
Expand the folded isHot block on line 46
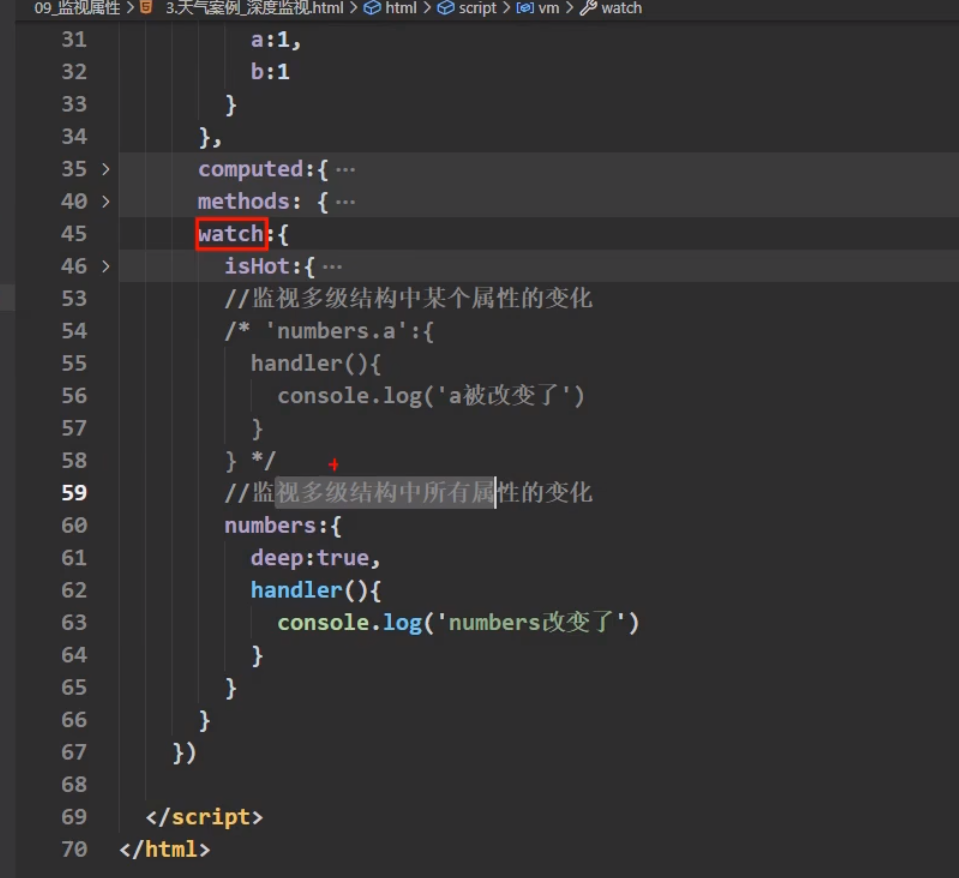pyautogui.click(x=106, y=266)
